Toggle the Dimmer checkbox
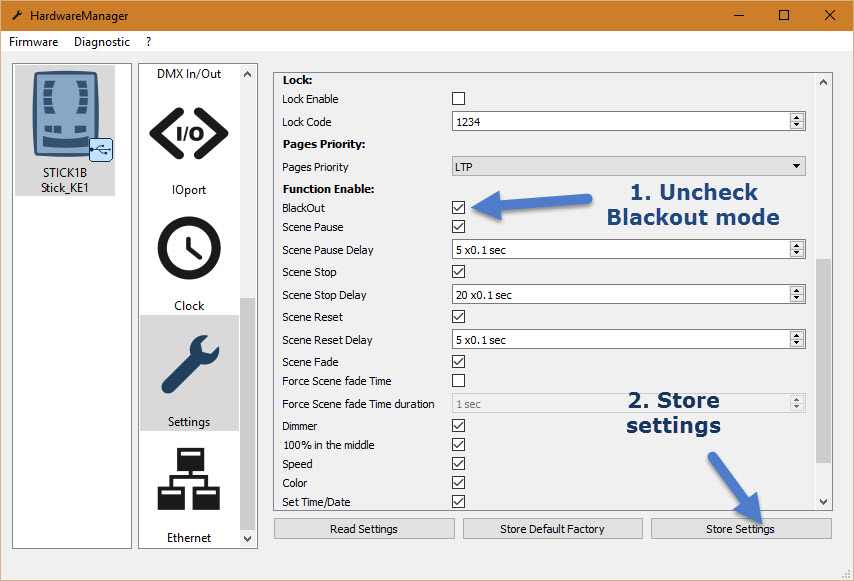Viewport: 854px width, 581px height. point(459,425)
